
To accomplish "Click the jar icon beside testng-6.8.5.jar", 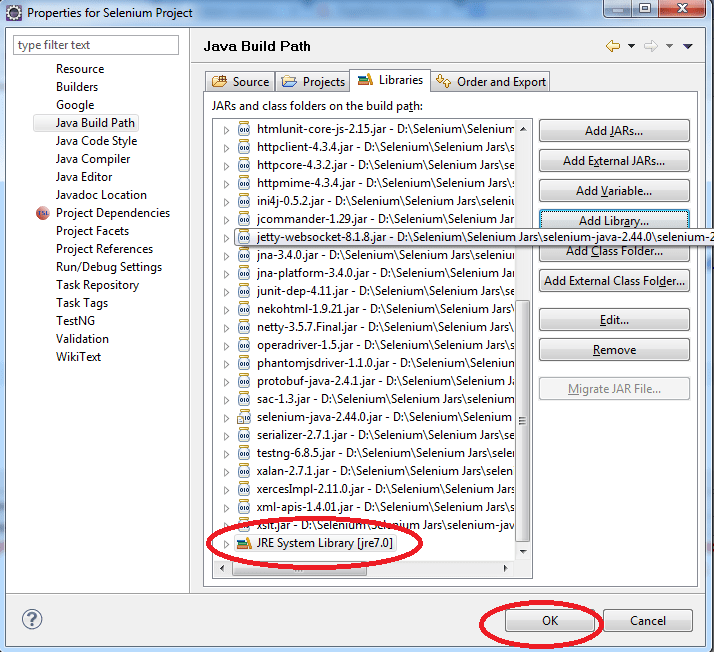I will (x=244, y=453).
